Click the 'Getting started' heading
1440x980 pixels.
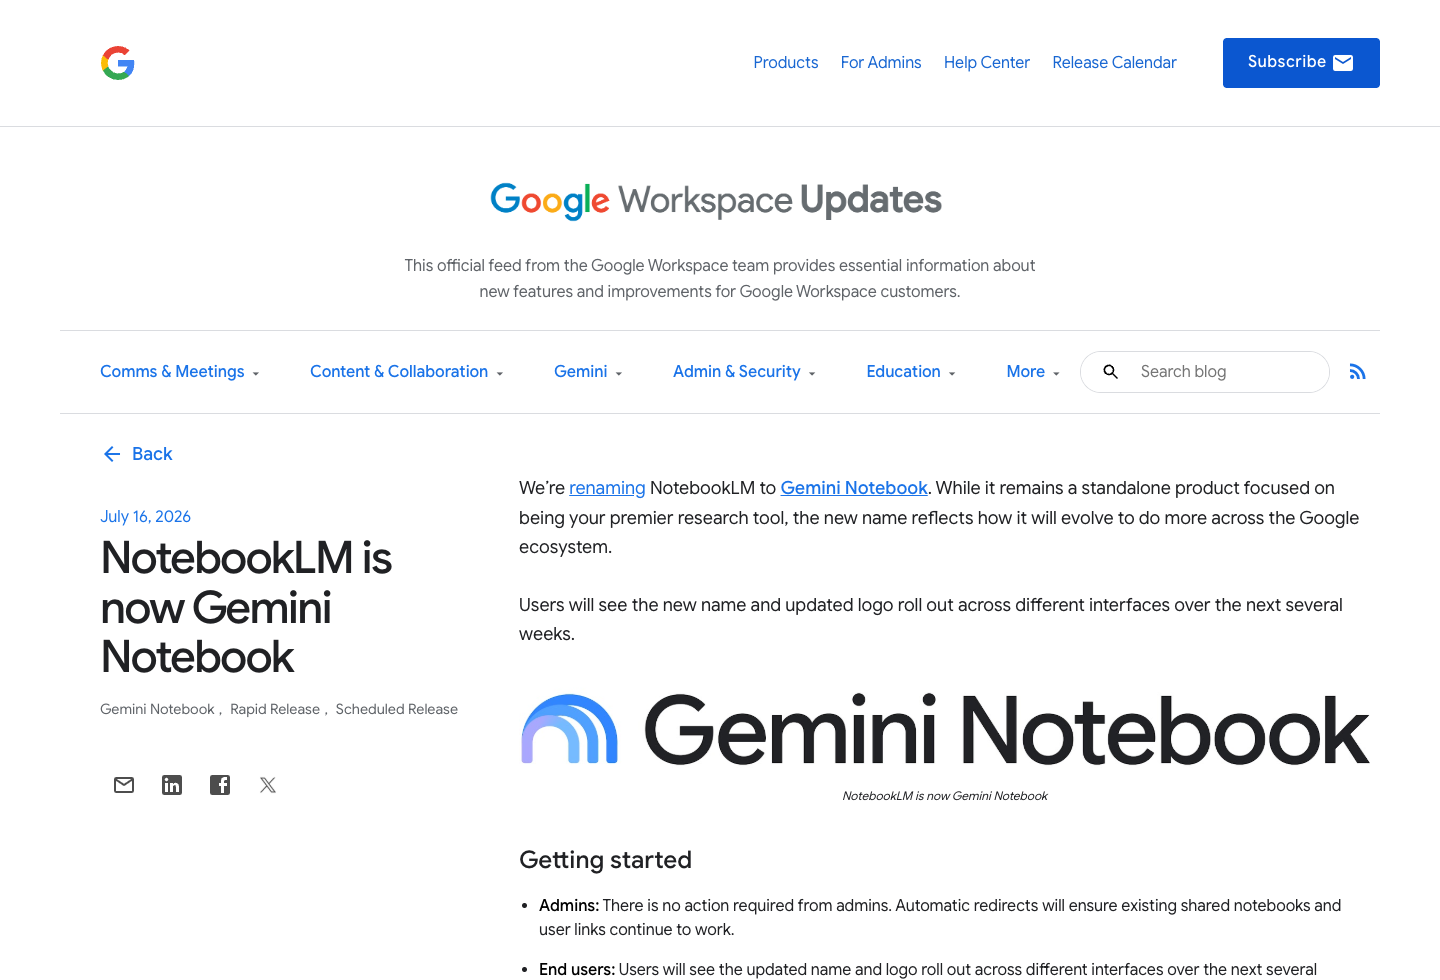[605, 860]
